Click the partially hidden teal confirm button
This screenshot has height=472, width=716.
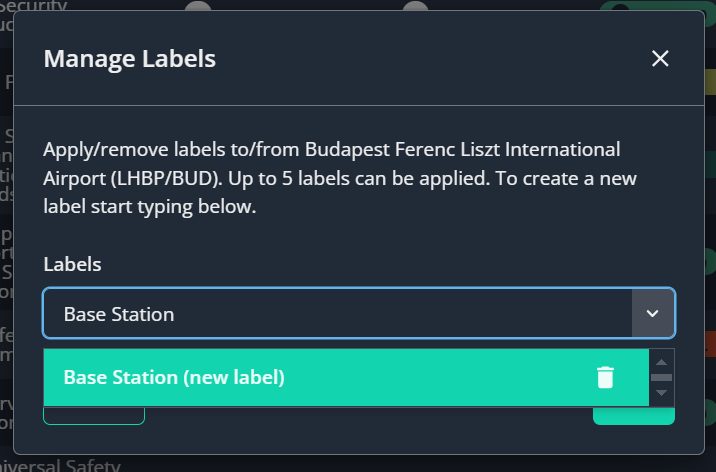(634, 416)
